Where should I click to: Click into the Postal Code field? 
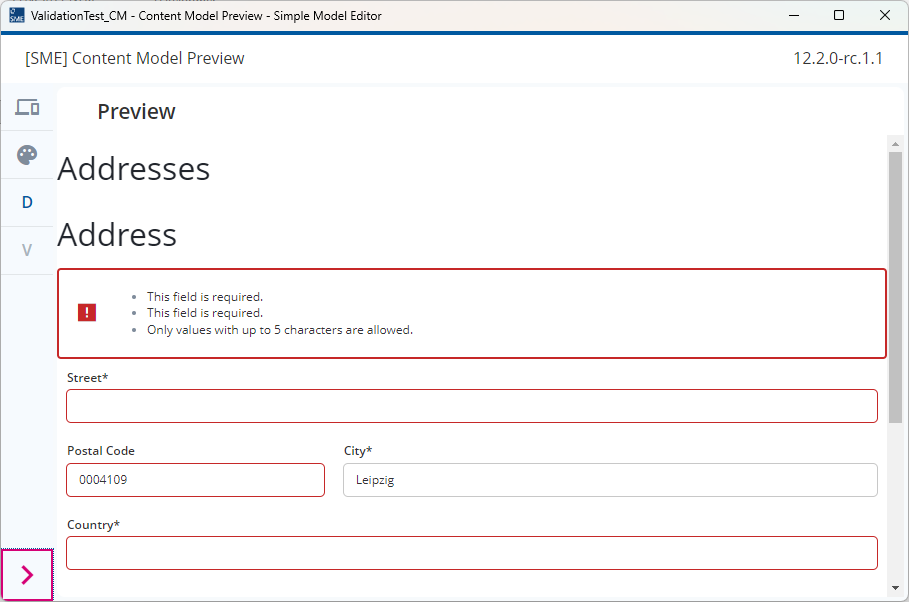point(195,480)
